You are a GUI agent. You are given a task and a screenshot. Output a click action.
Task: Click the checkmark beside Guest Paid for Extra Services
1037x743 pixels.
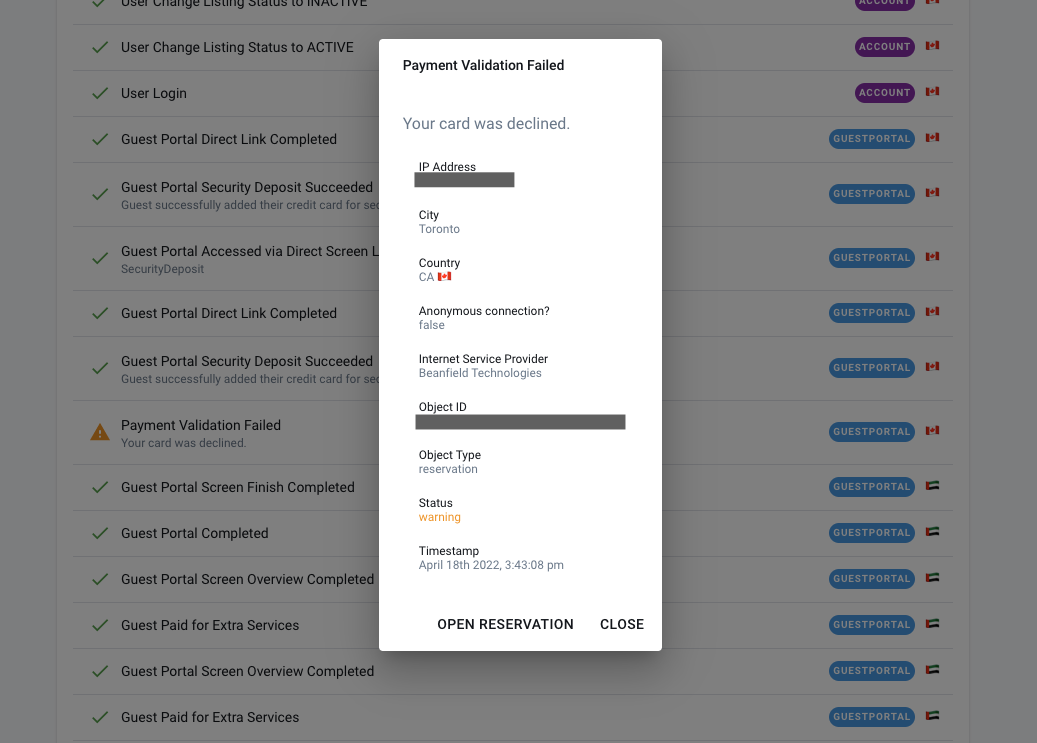coord(99,625)
